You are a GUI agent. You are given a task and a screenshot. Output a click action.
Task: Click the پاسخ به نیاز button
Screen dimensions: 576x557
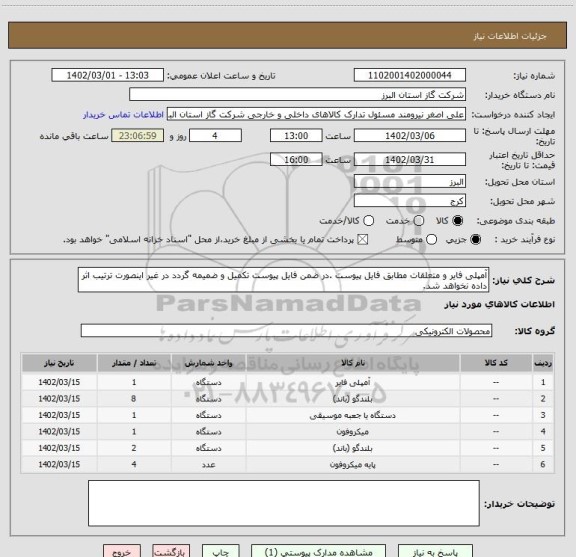click(x=435, y=552)
